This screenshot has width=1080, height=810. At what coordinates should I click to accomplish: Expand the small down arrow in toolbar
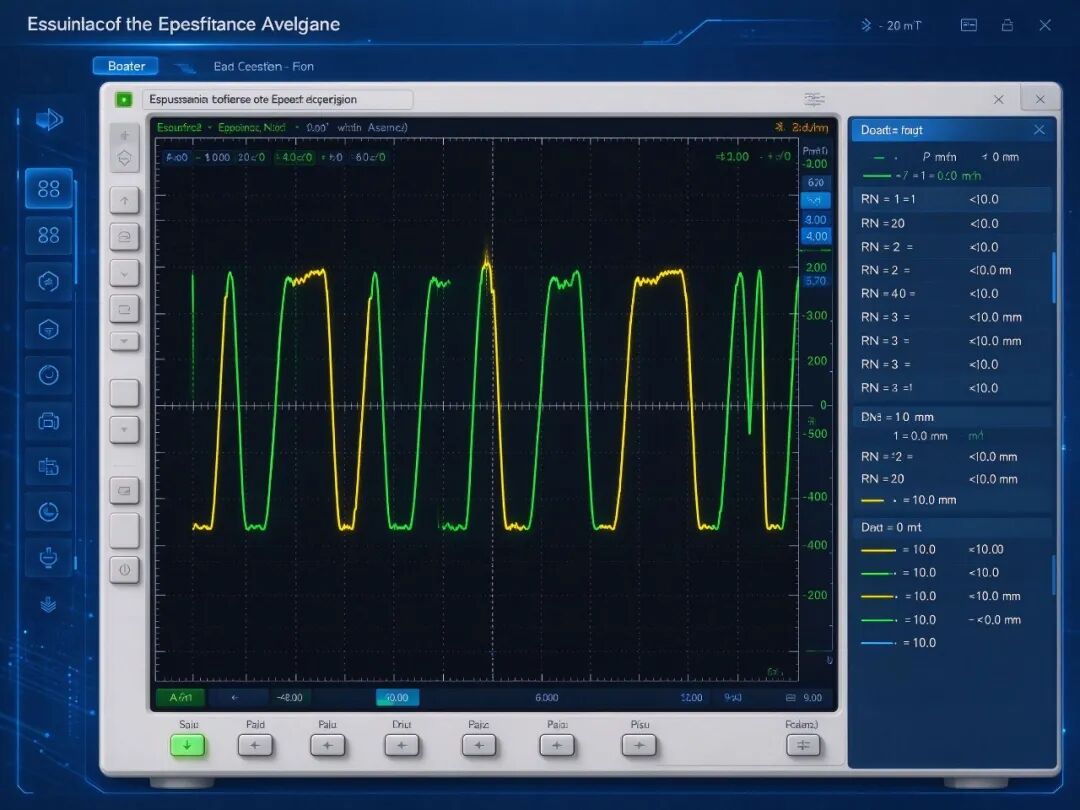coord(125,341)
